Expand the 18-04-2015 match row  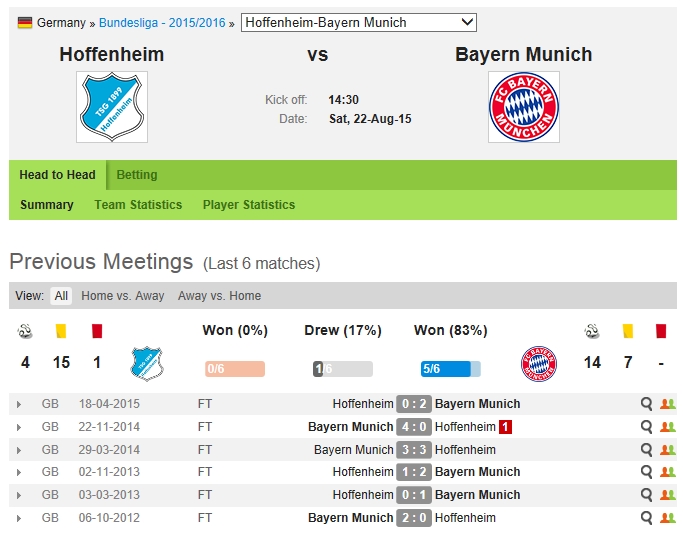(18, 404)
